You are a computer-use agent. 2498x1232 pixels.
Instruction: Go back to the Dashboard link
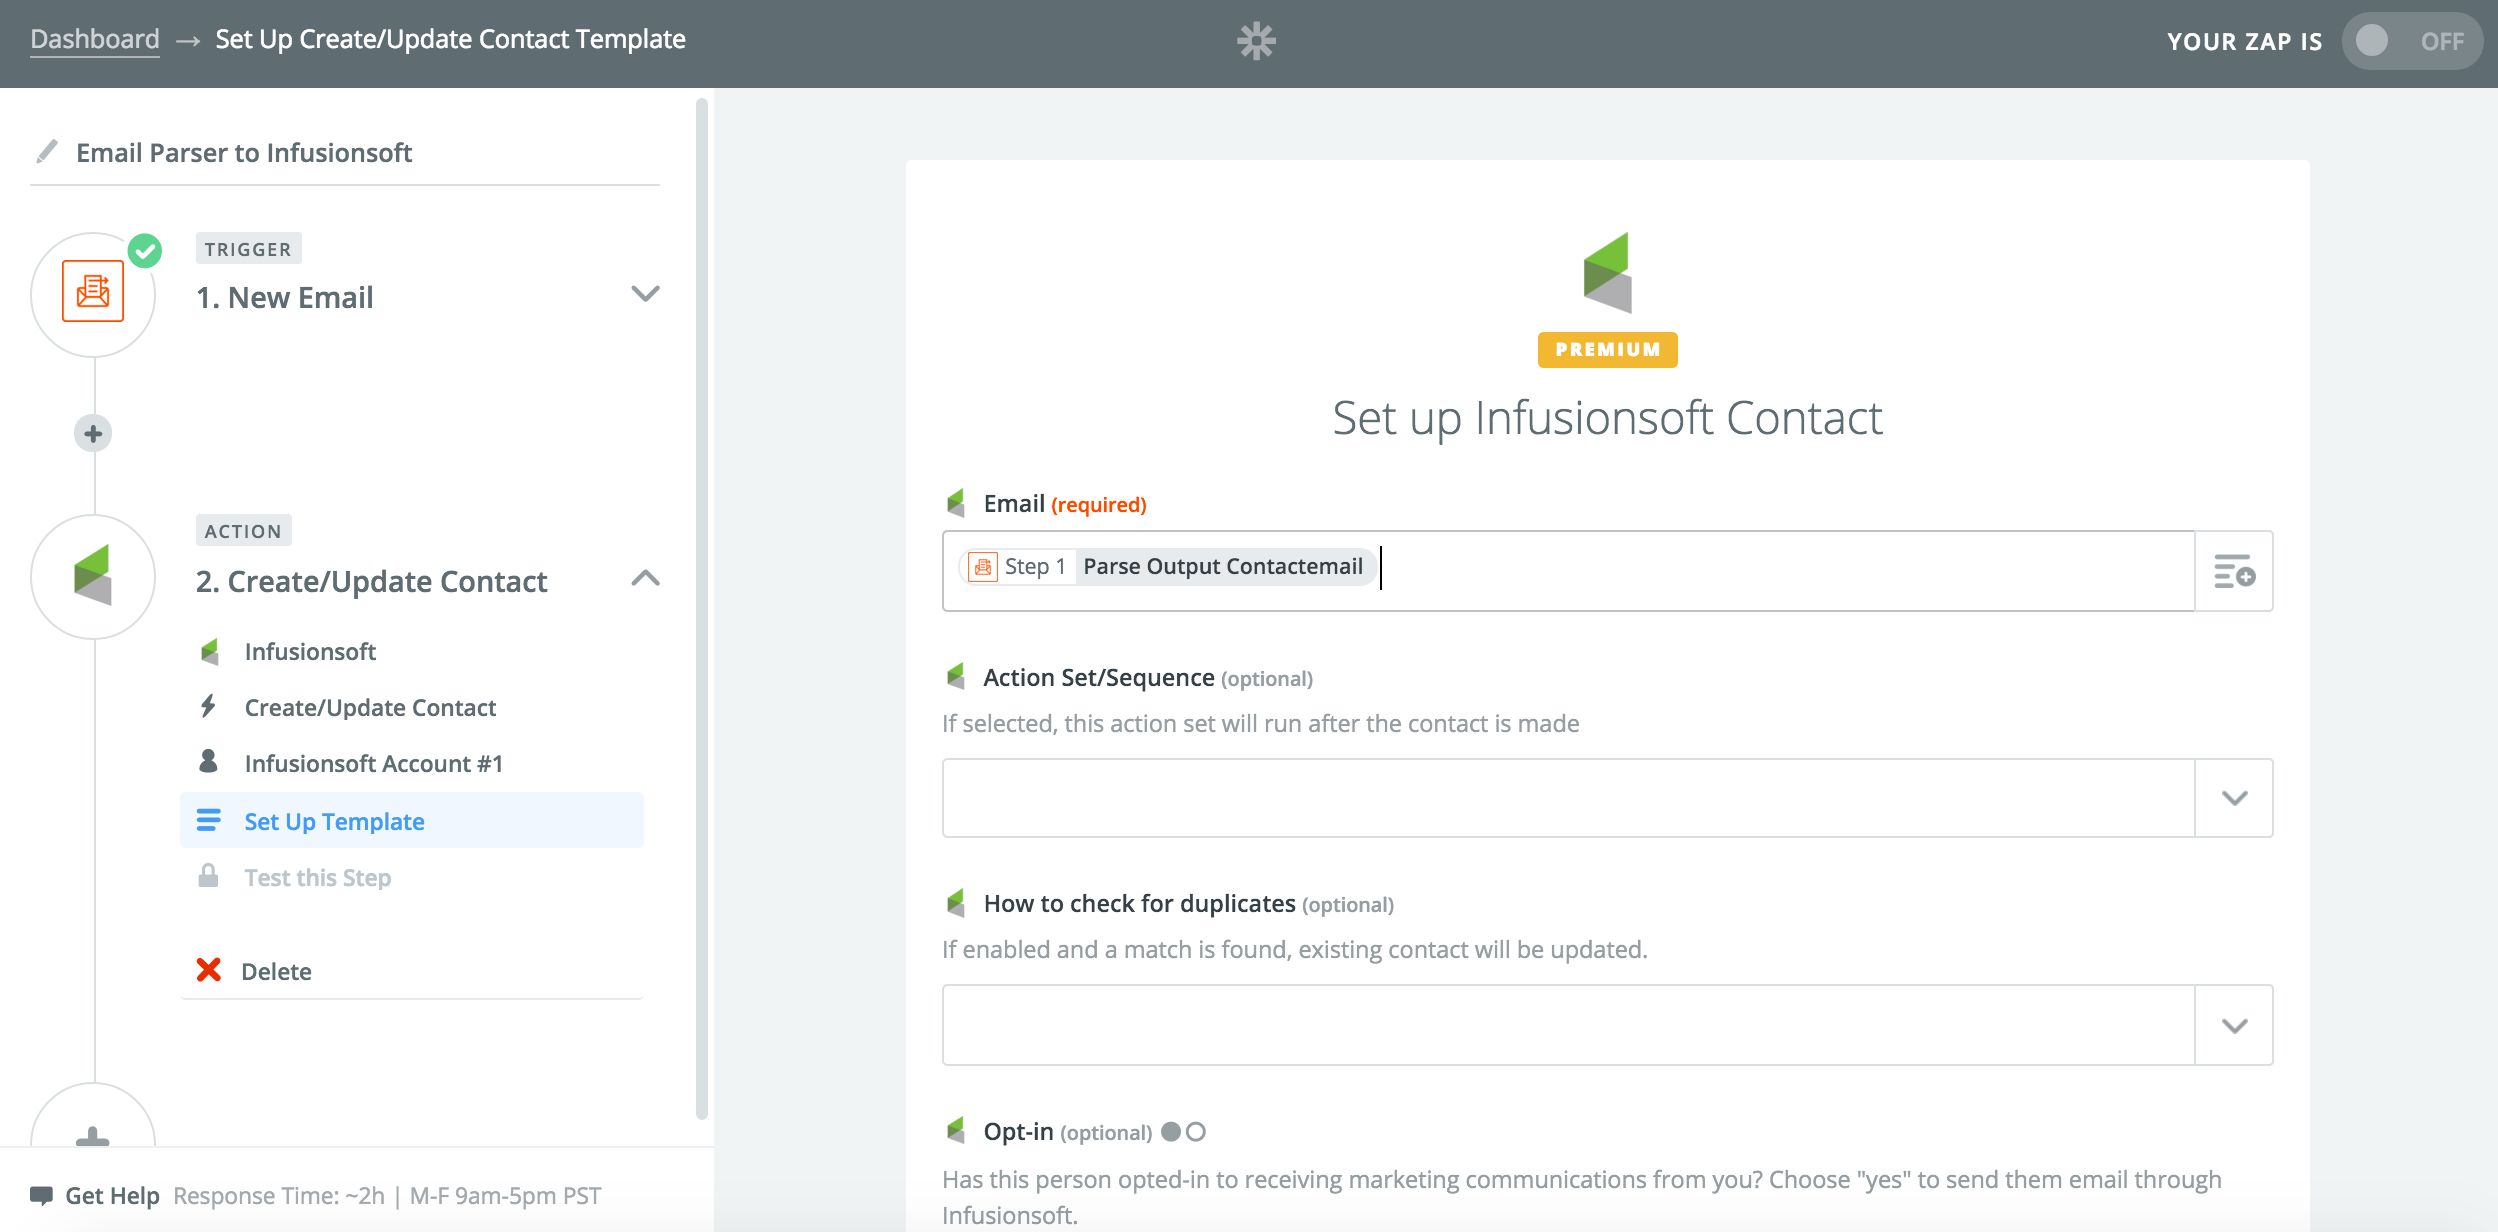click(x=95, y=39)
